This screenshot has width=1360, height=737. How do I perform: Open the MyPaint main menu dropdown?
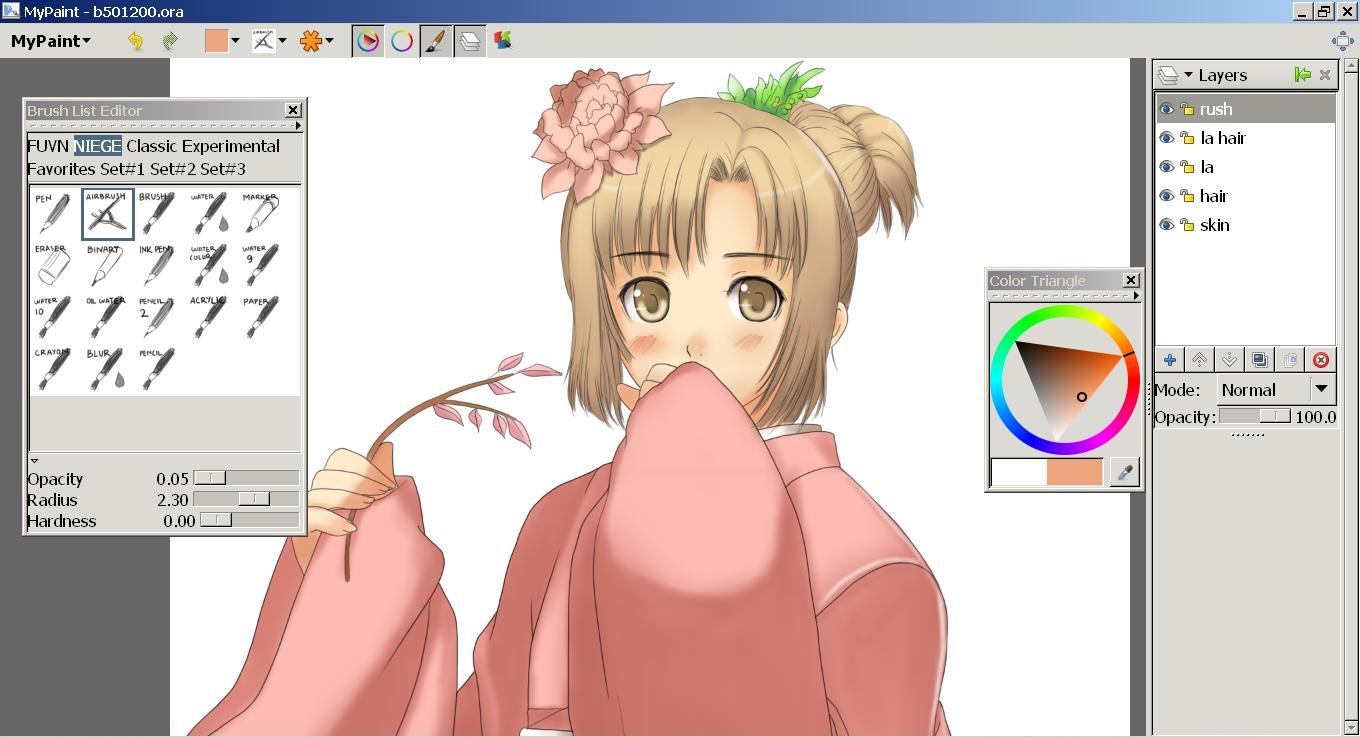[x=50, y=41]
